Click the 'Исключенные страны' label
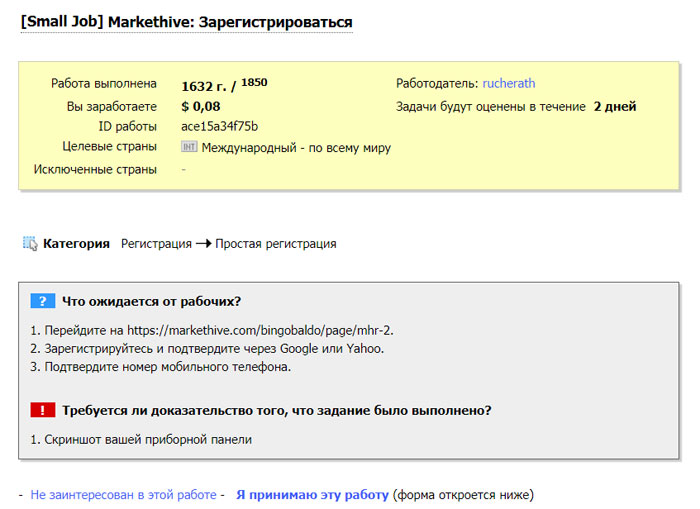This screenshot has width=700, height=509. (x=95, y=170)
